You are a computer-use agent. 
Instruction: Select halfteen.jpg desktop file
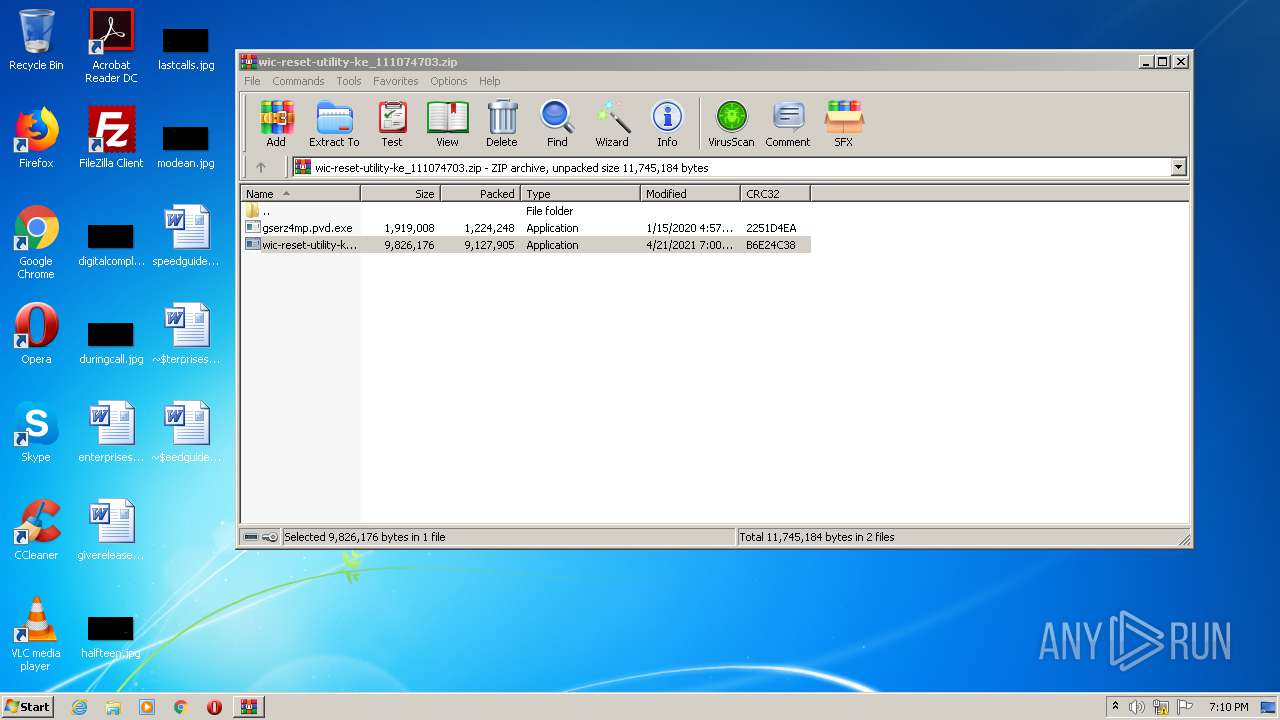[111, 636]
